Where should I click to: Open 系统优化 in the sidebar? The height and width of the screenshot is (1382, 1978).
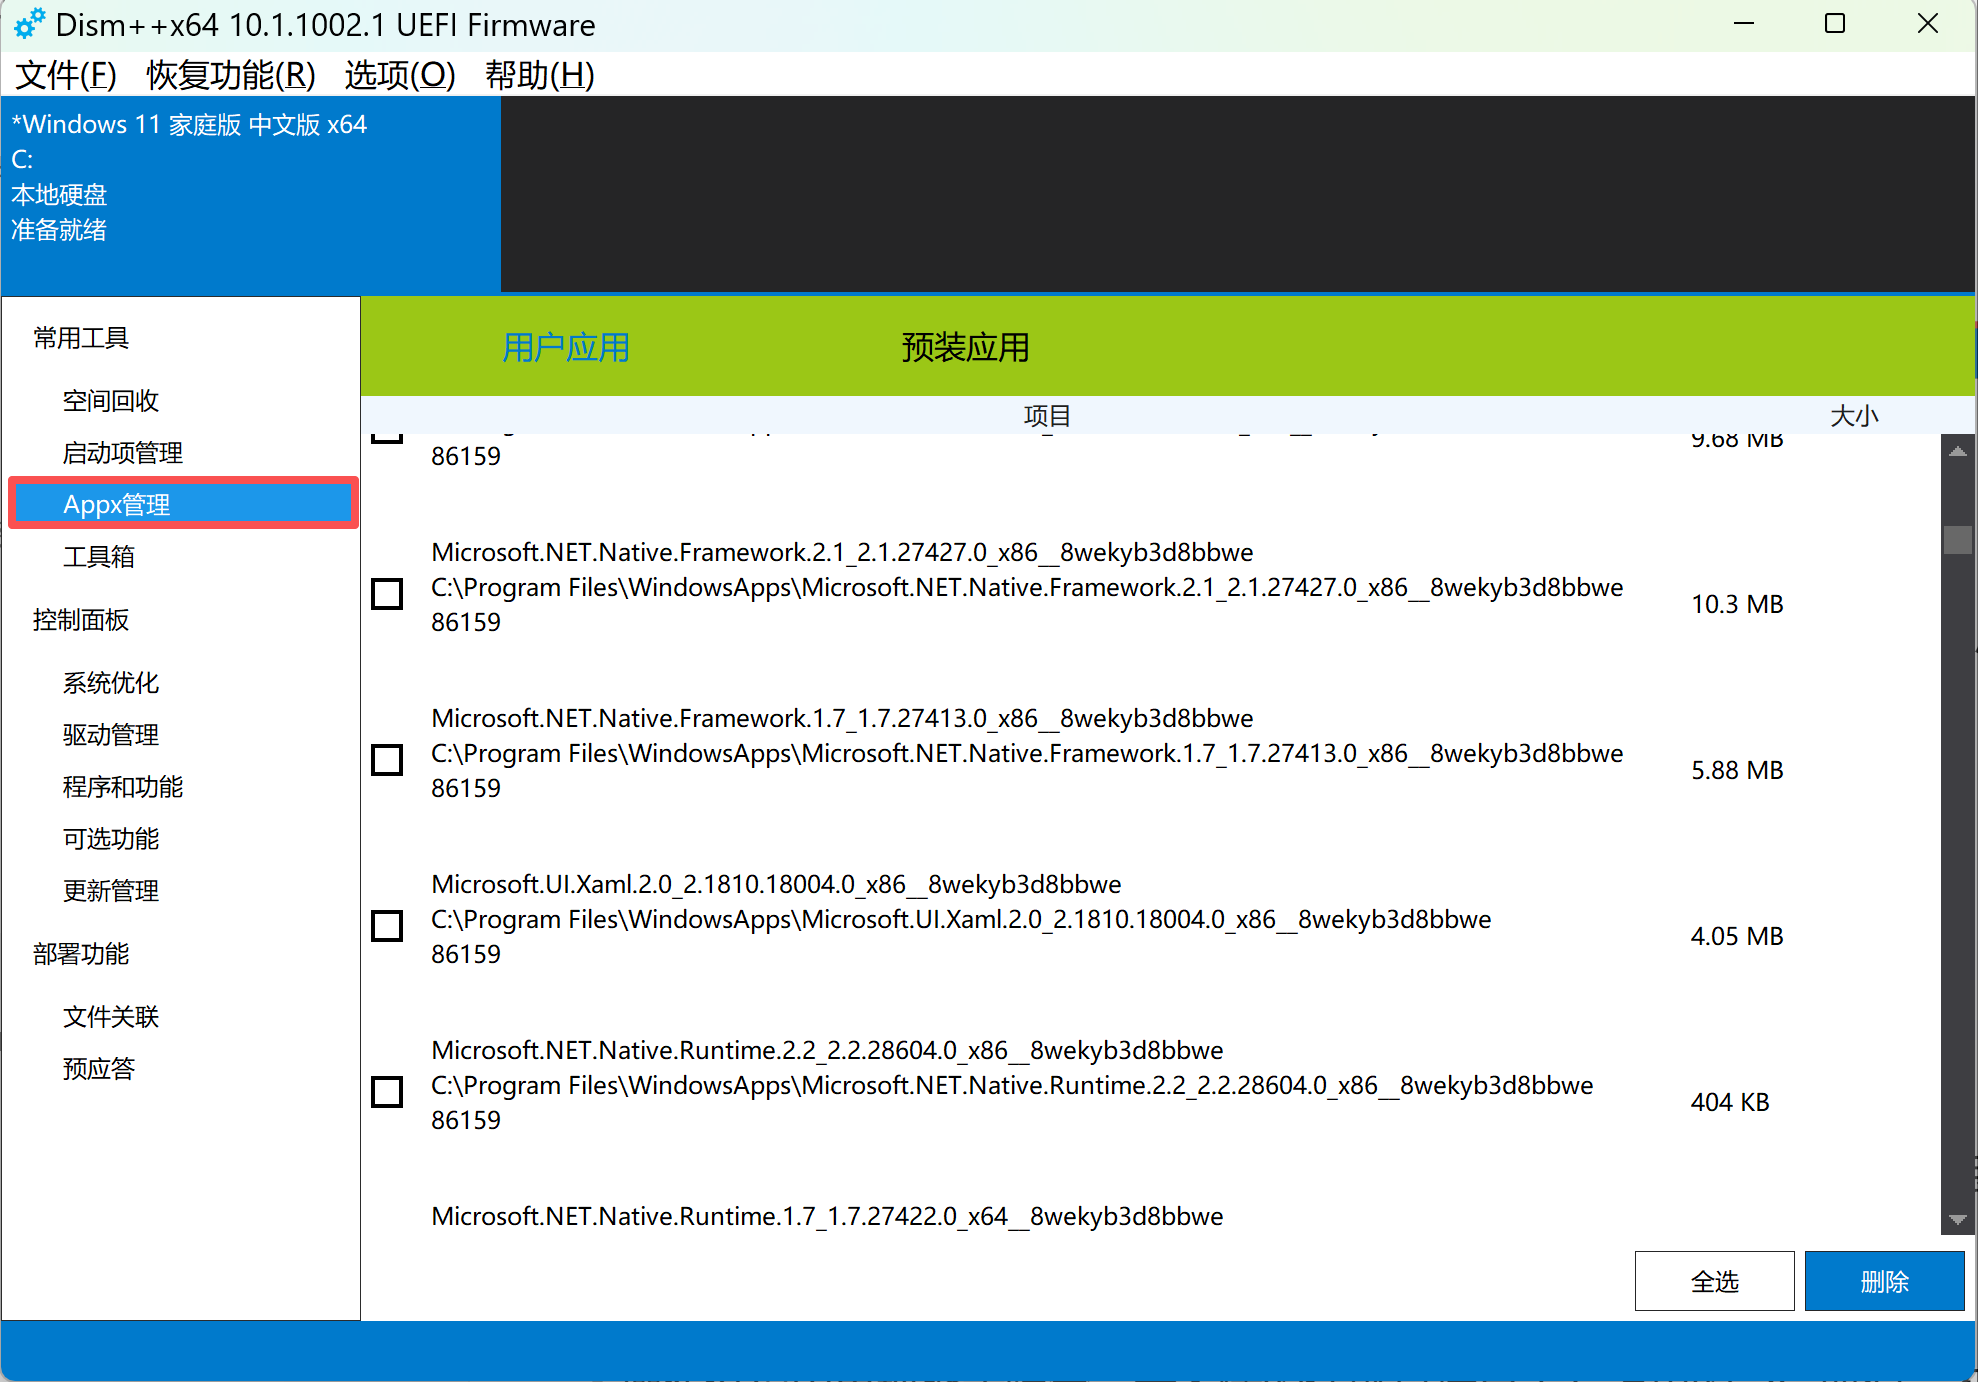pos(111,683)
